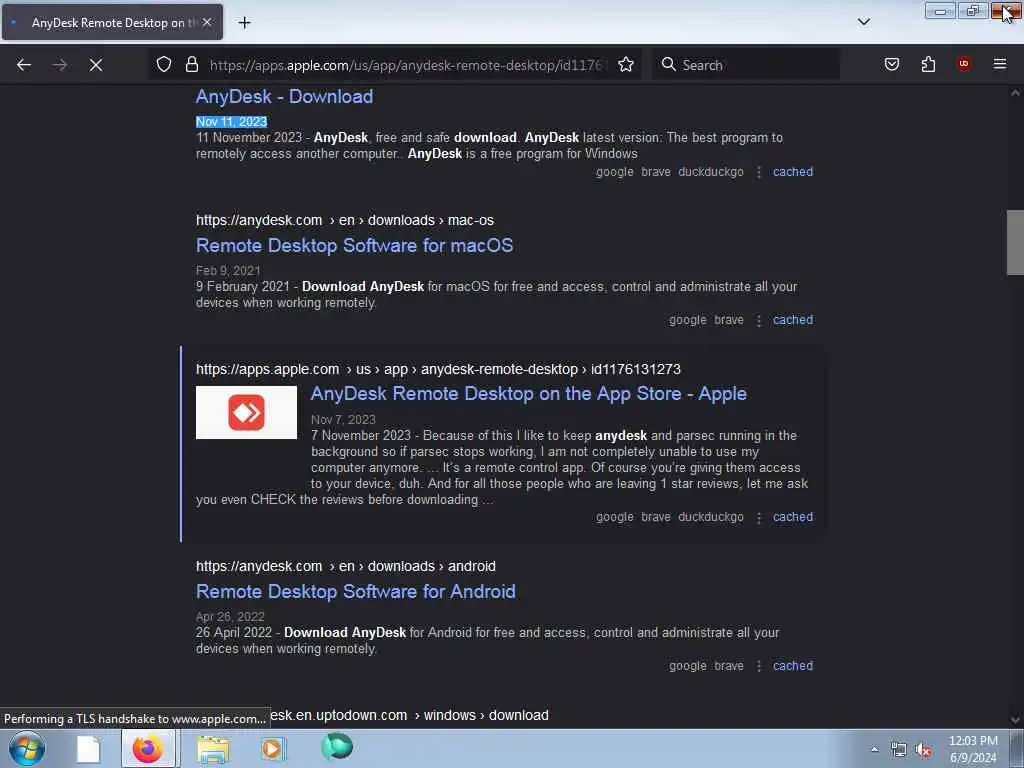Screen dimensions: 1024x768
Task: Click brave under the App Store result
Action: click(656, 517)
